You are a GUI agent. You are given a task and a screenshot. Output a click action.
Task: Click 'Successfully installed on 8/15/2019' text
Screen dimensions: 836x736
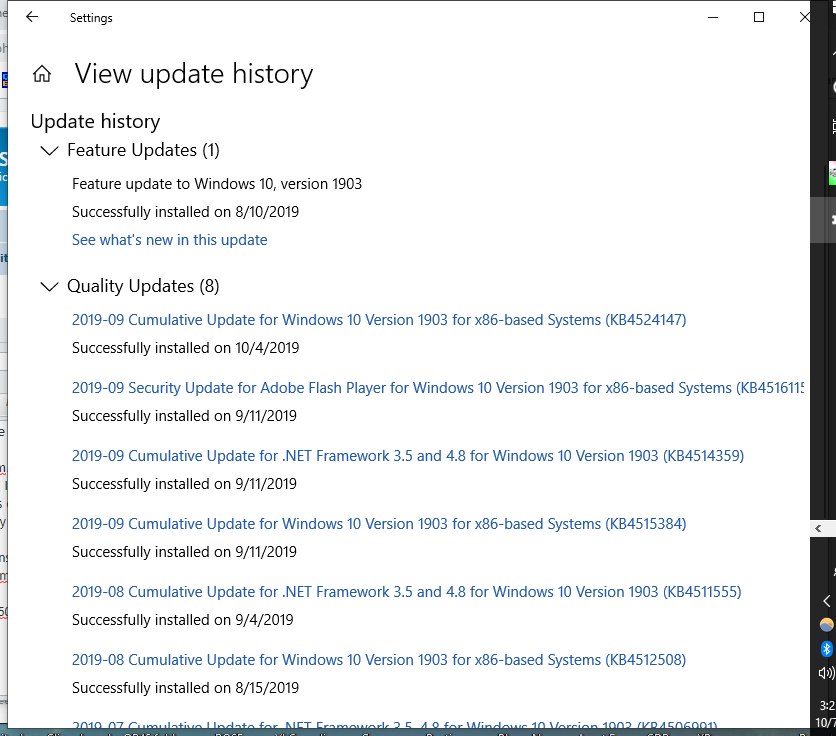pyautogui.click(x=186, y=688)
